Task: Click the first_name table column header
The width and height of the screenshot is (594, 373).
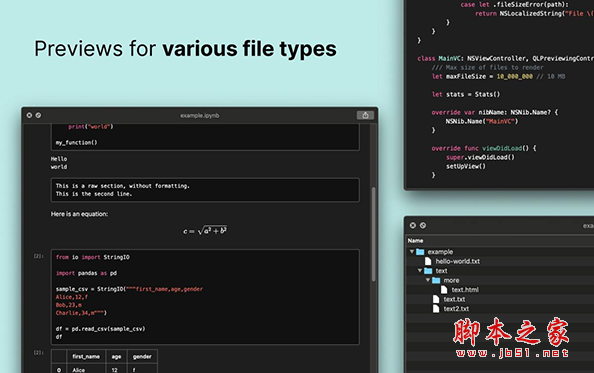Action: (86, 356)
